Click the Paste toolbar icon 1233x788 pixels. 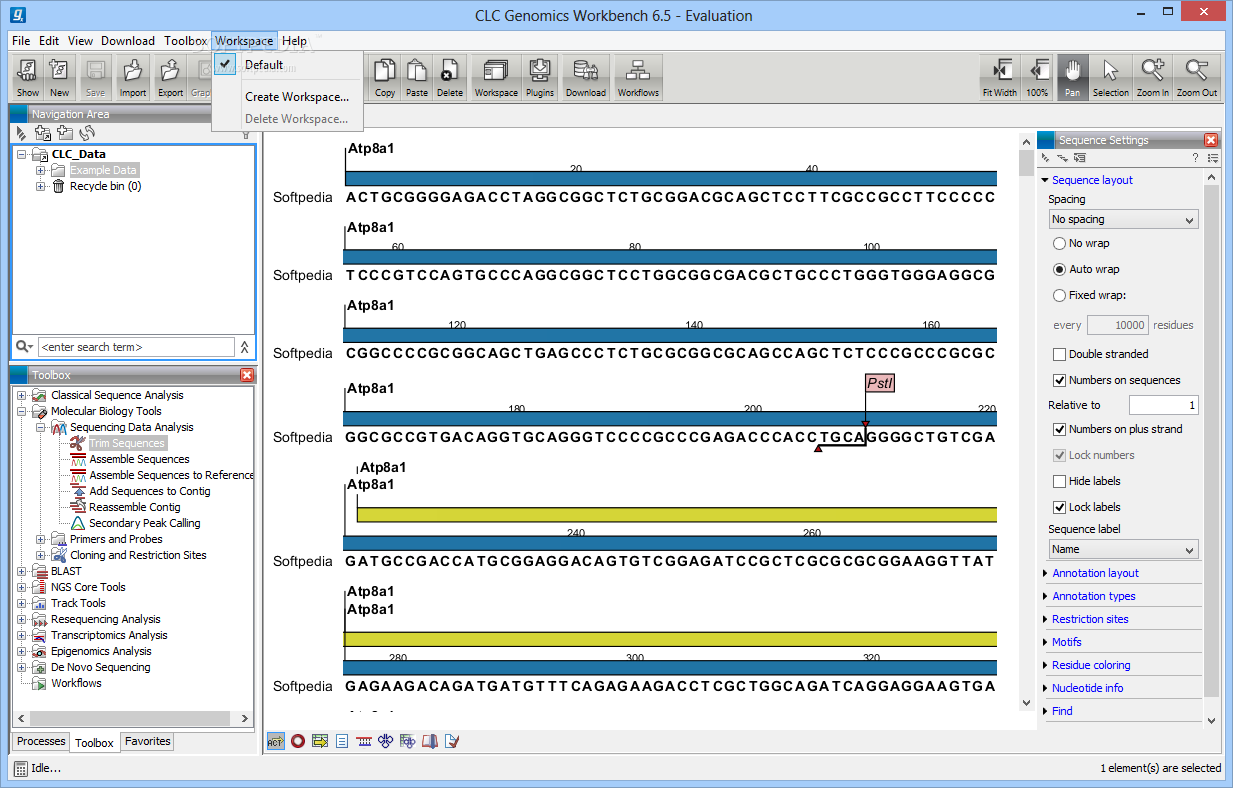417,77
